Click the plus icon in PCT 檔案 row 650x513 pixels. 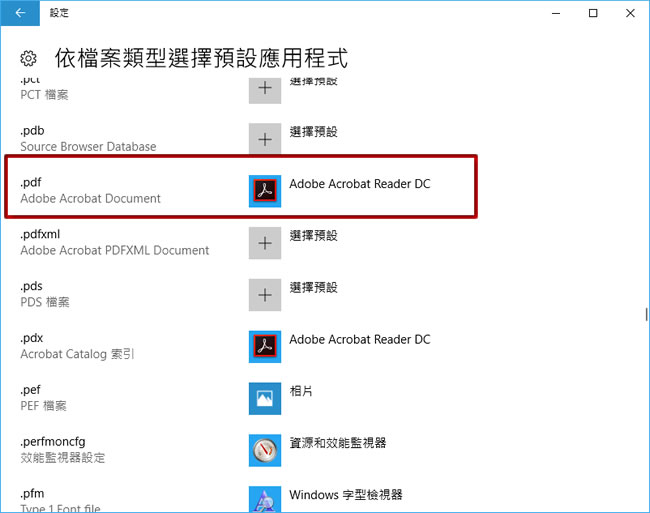265,90
